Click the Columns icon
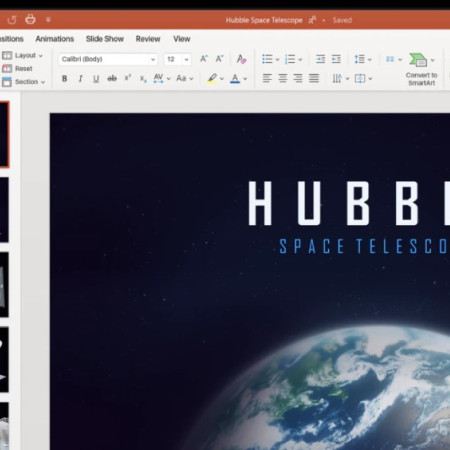Image resolution: width=450 pixels, height=450 pixels. click(x=390, y=59)
